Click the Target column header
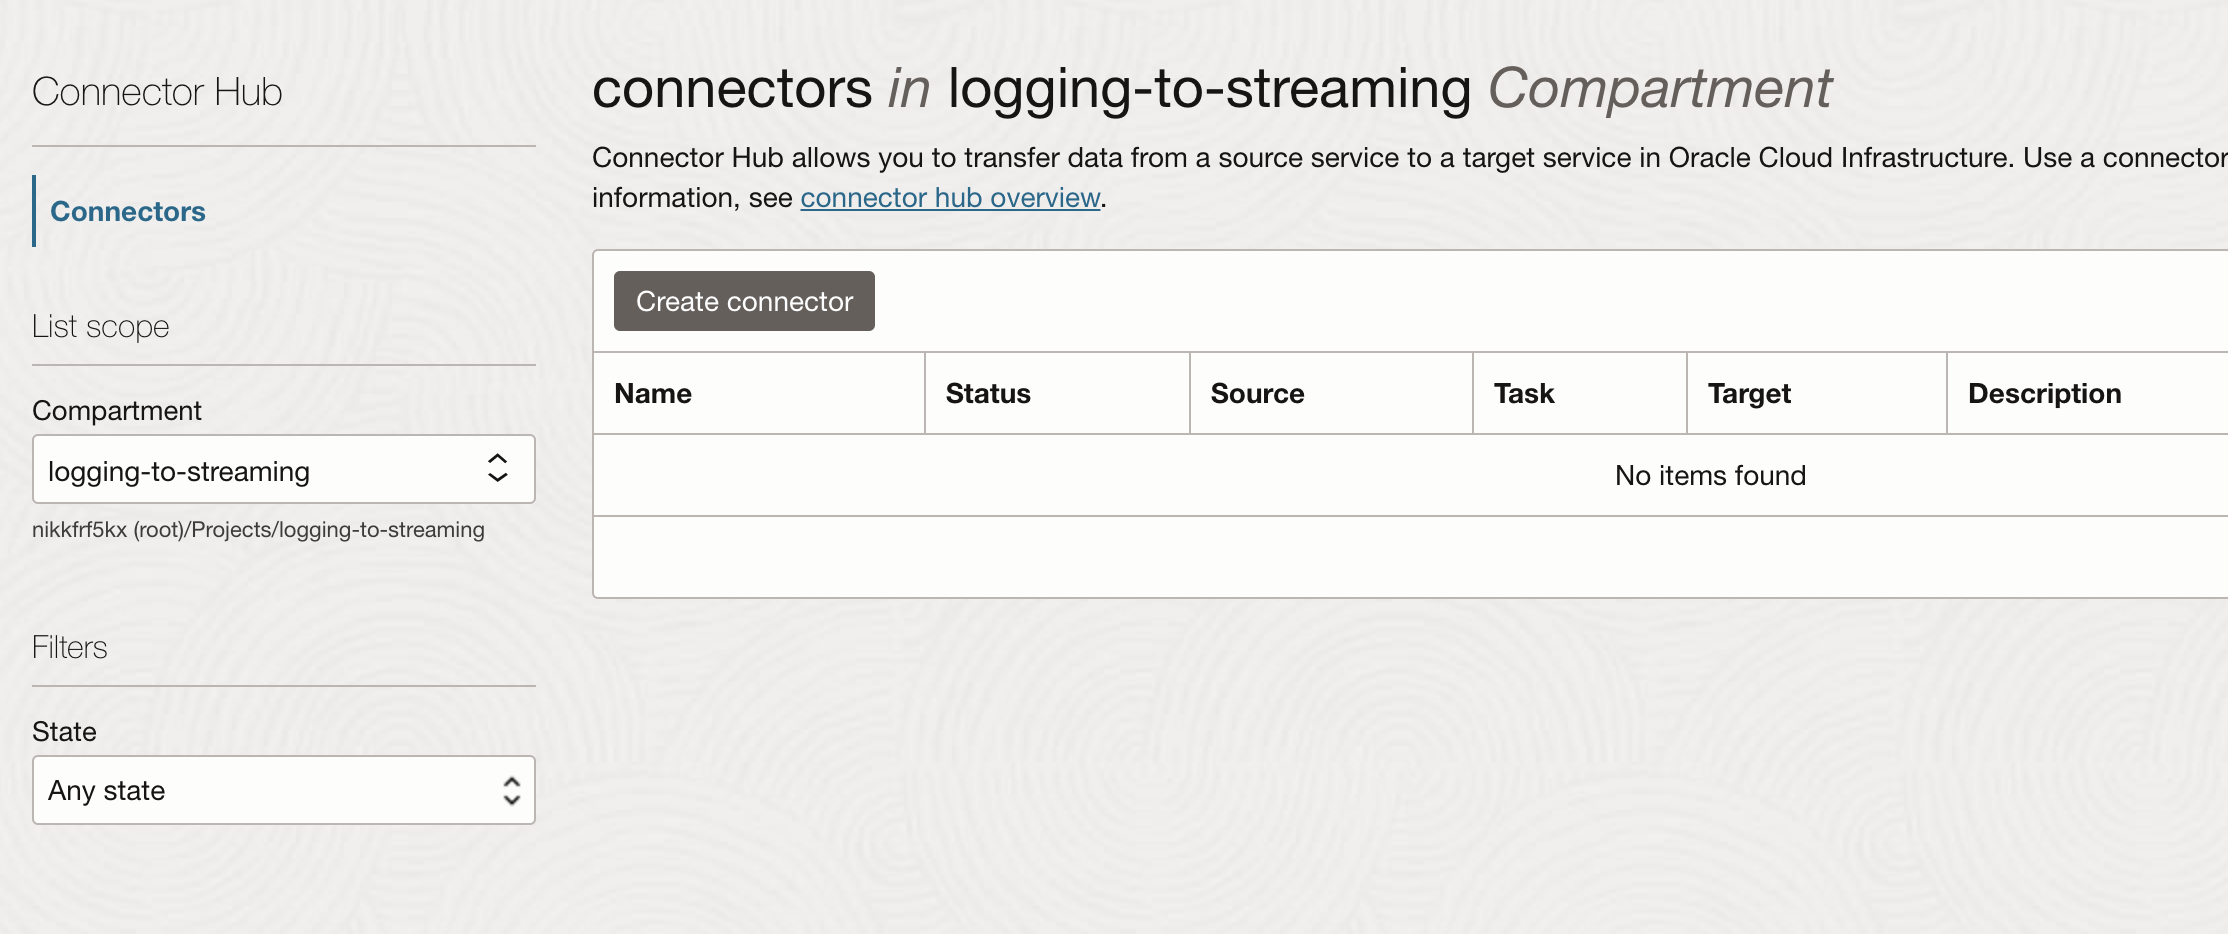Image resolution: width=2228 pixels, height=934 pixels. tap(1749, 393)
